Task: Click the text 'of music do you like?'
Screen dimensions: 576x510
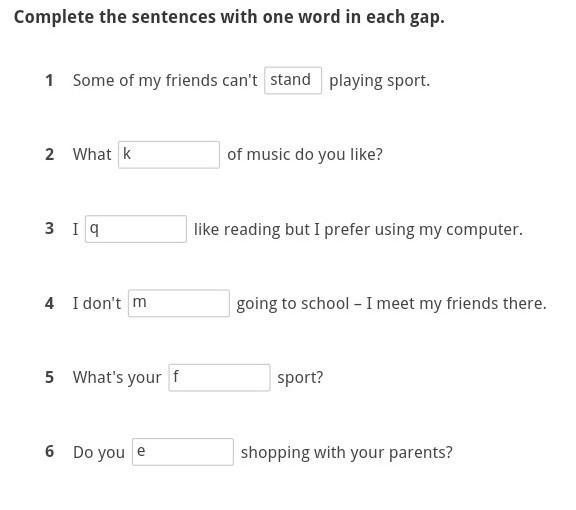Action: tap(305, 155)
